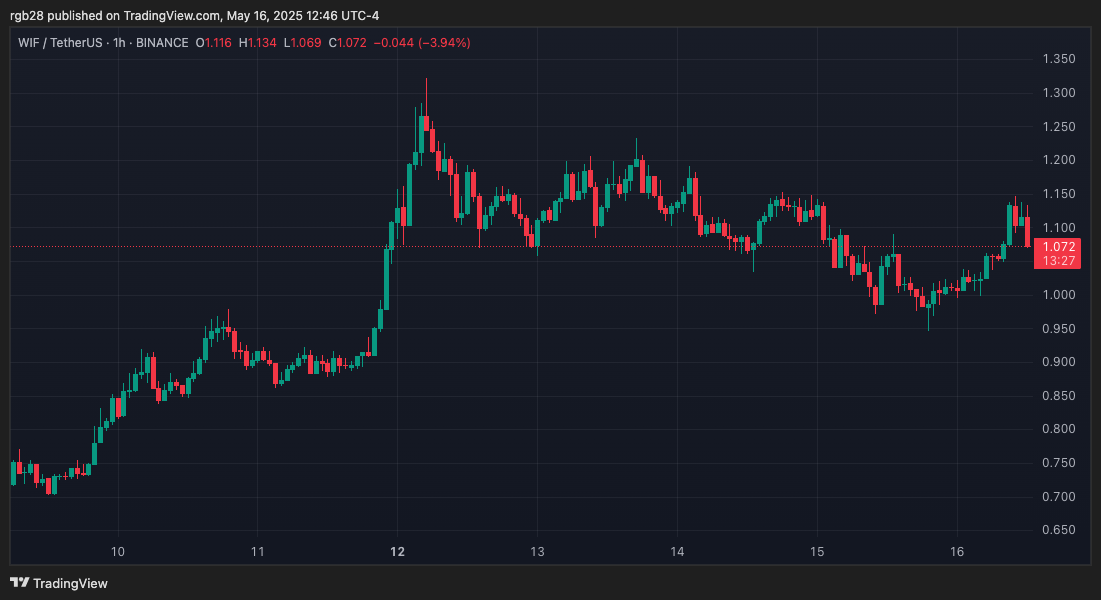Click the tallest candle wick near 1.320
Screen dimensions: 1101x600
pyautogui.click(x=426, y=98)
